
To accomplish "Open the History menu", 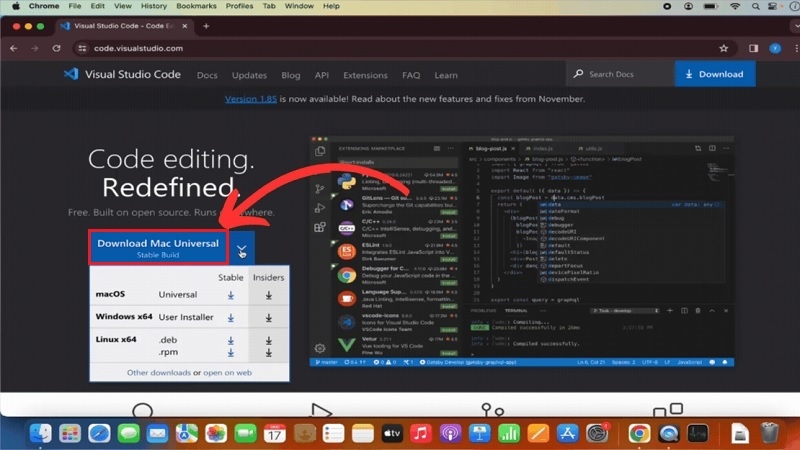I will 154,6.
